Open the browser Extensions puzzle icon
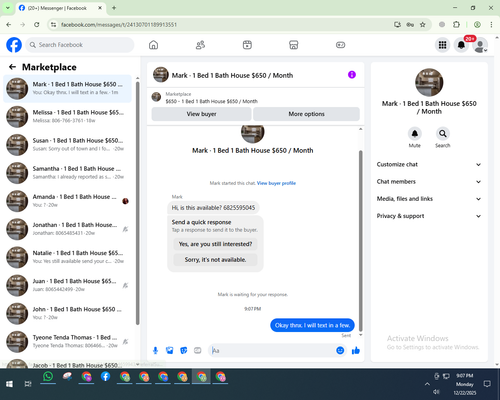Image resolution: width=500 pixels, height=400 pixels. (456, 24)
